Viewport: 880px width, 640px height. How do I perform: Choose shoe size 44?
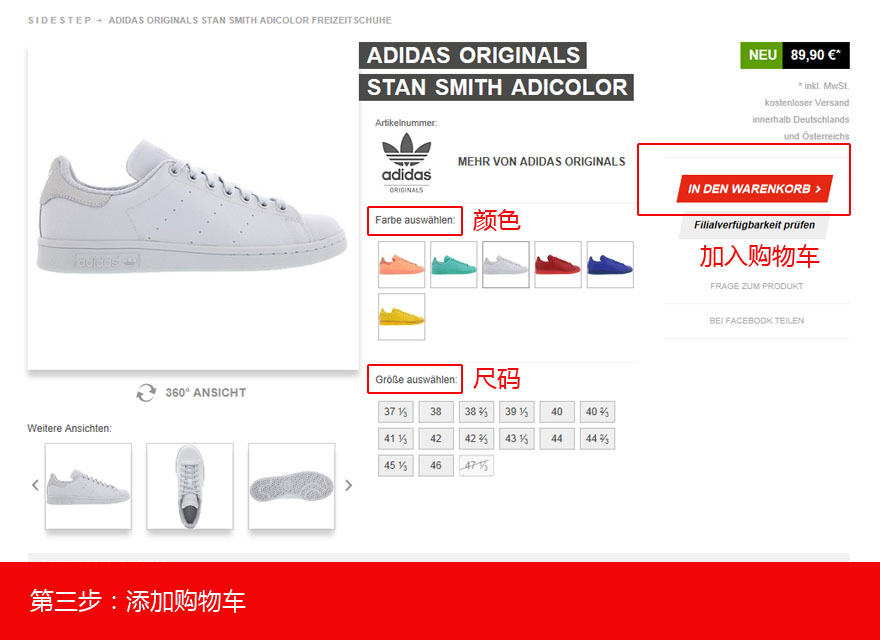(557, 438)
